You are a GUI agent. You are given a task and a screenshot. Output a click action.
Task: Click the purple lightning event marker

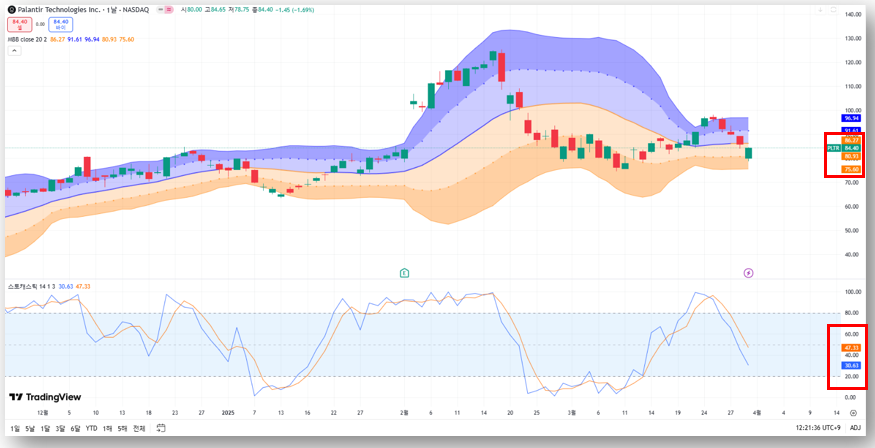click(x=749, y=273)
